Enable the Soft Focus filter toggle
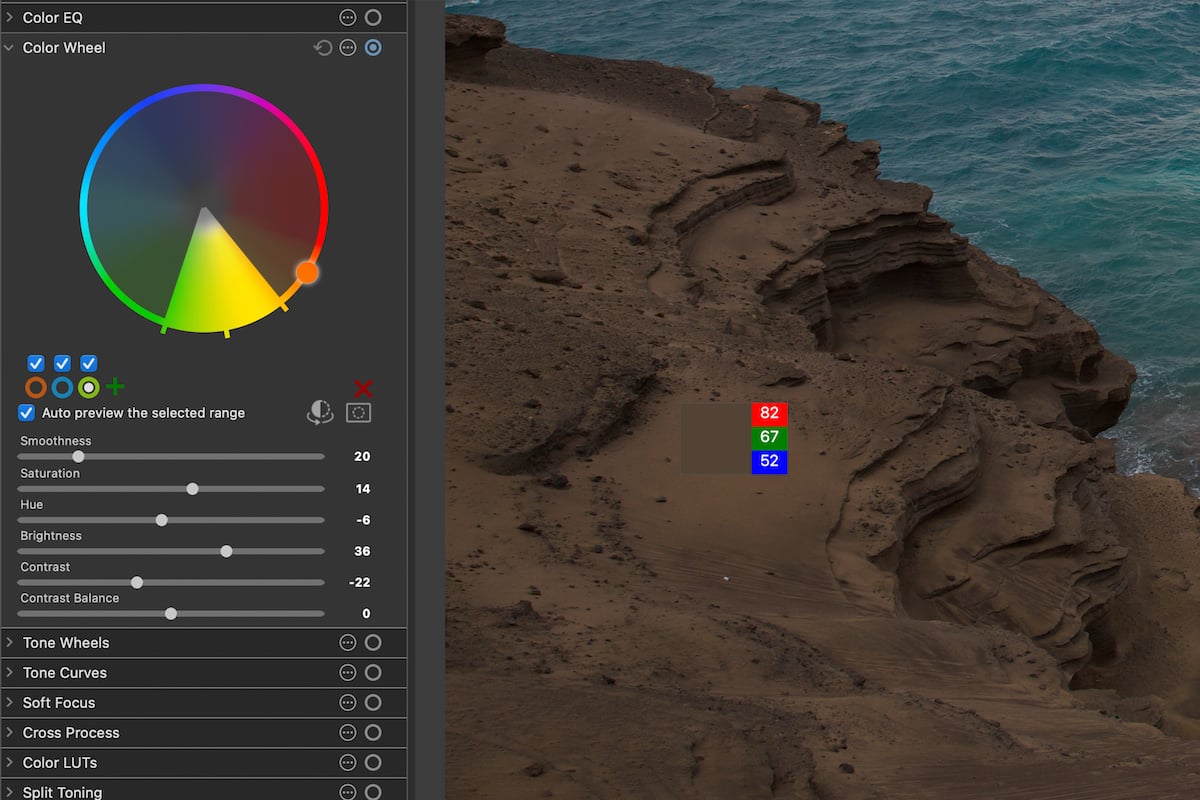 [373, 702]
